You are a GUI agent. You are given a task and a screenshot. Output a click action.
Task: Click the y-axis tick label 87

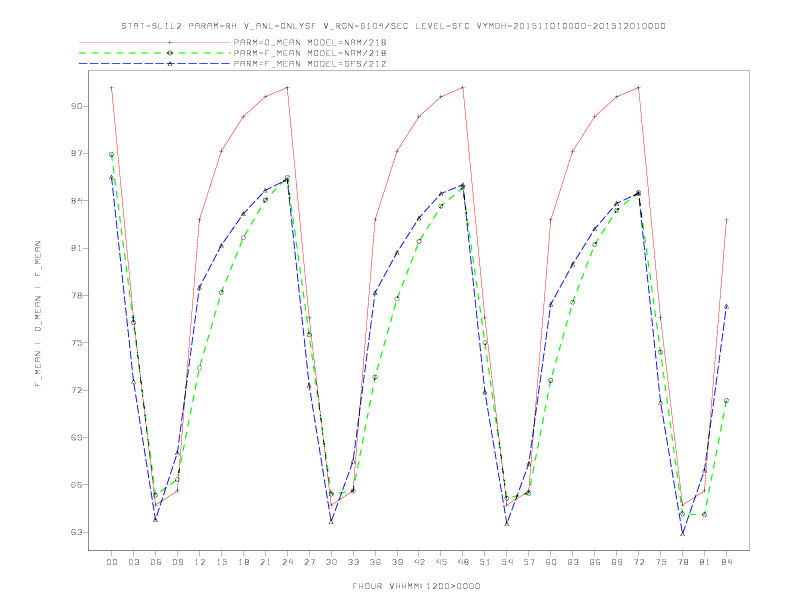coord(77,154)
